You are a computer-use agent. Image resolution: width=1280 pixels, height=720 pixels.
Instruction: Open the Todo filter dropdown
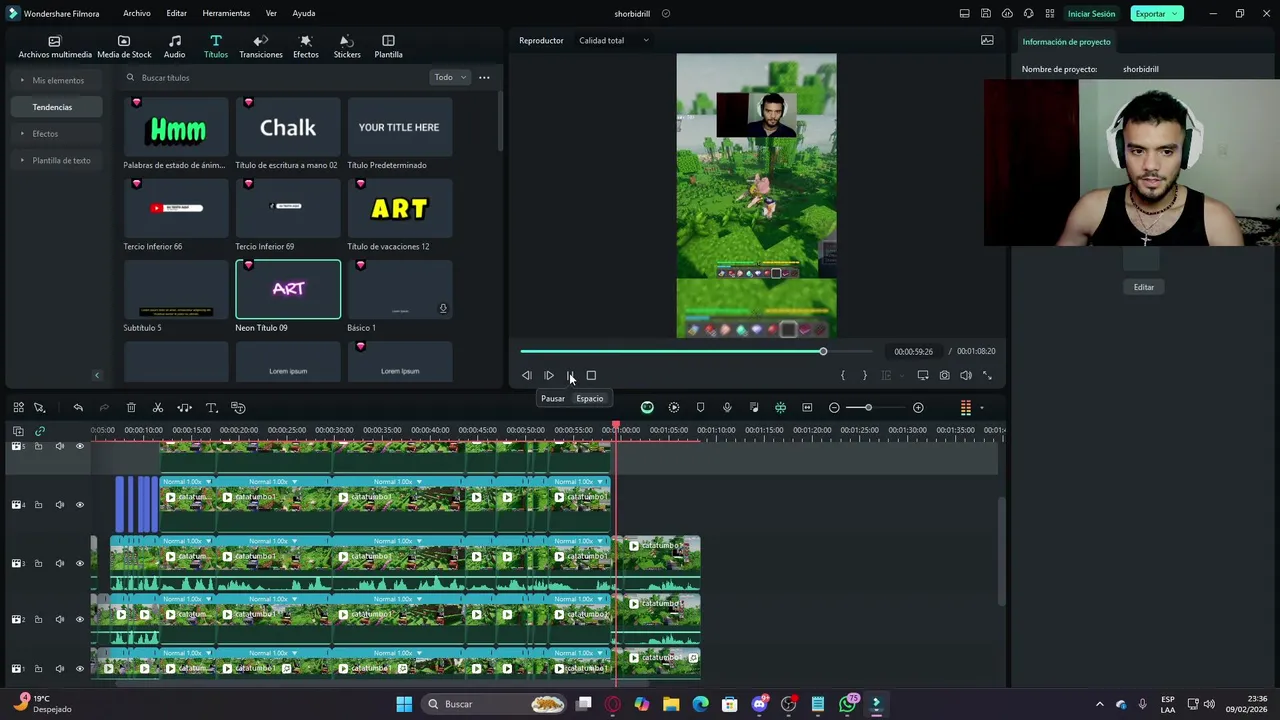click(x=450, y=78)
